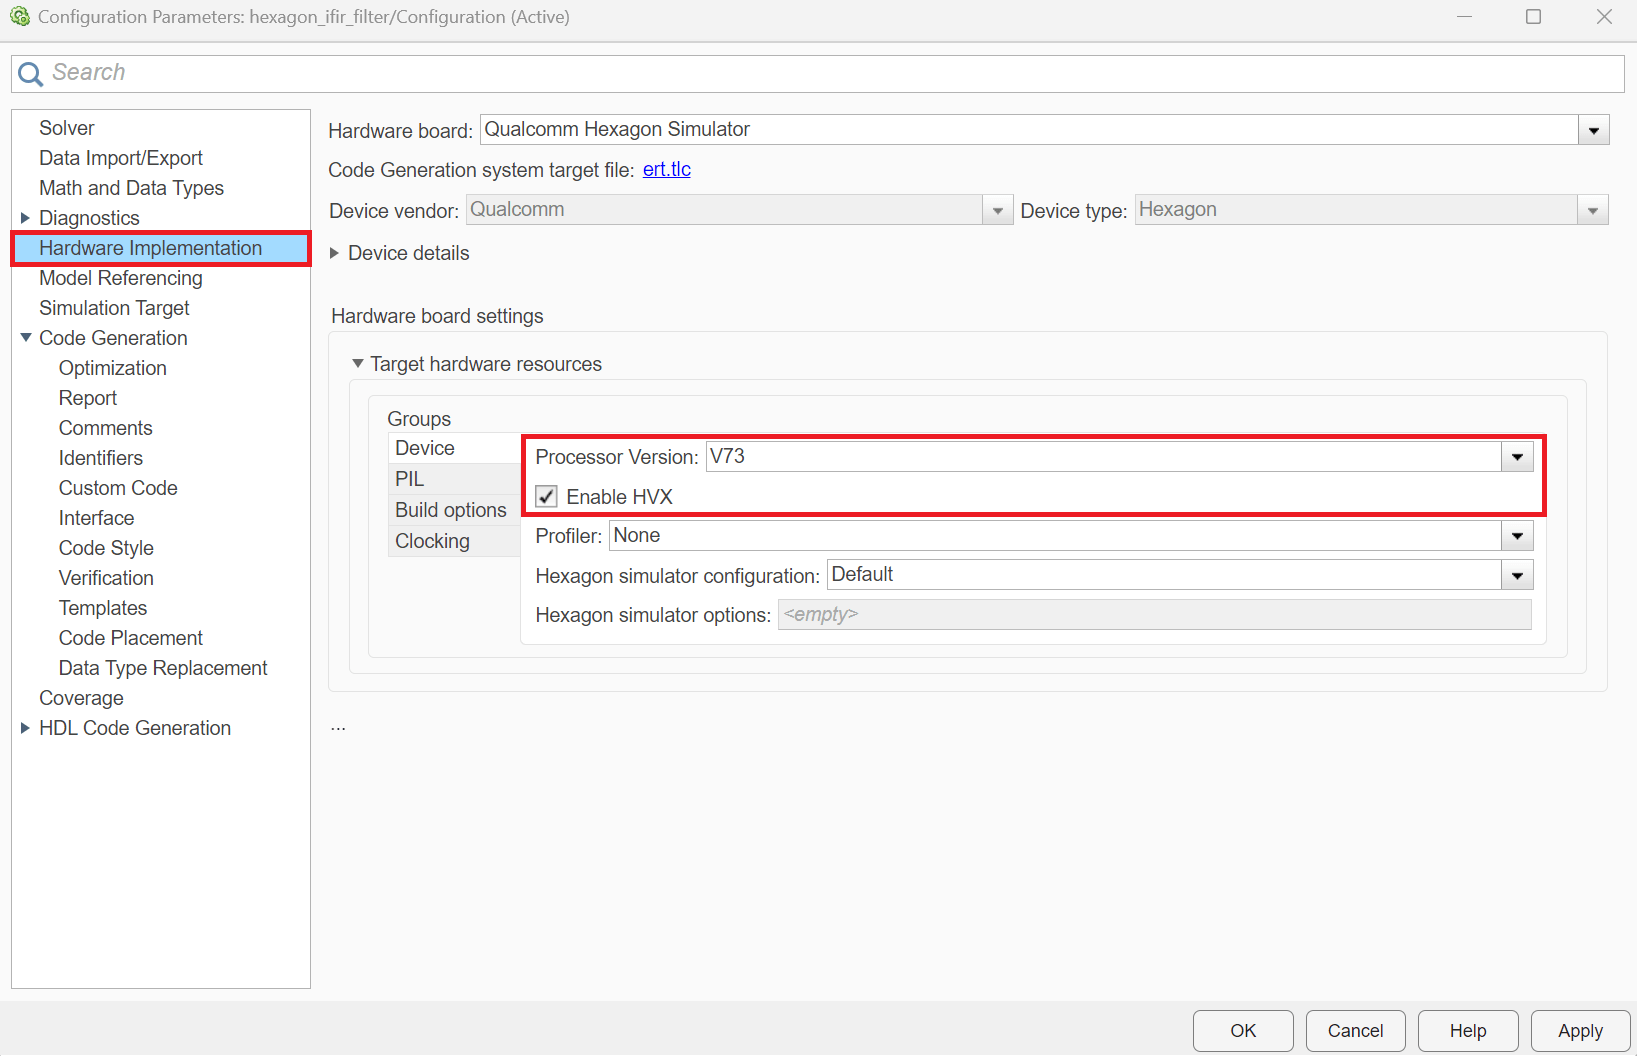
Task: Open the ert.tlc target file link
Action: pos(666,170)
